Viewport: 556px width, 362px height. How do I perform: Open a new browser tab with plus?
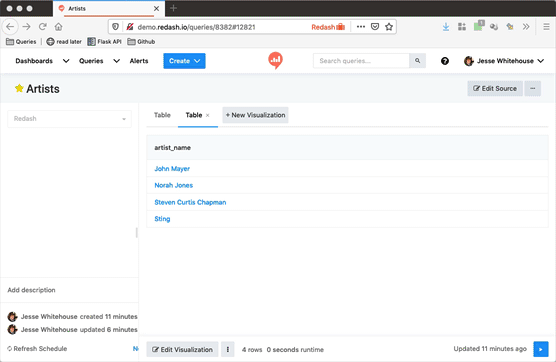[x=173, y=8]
